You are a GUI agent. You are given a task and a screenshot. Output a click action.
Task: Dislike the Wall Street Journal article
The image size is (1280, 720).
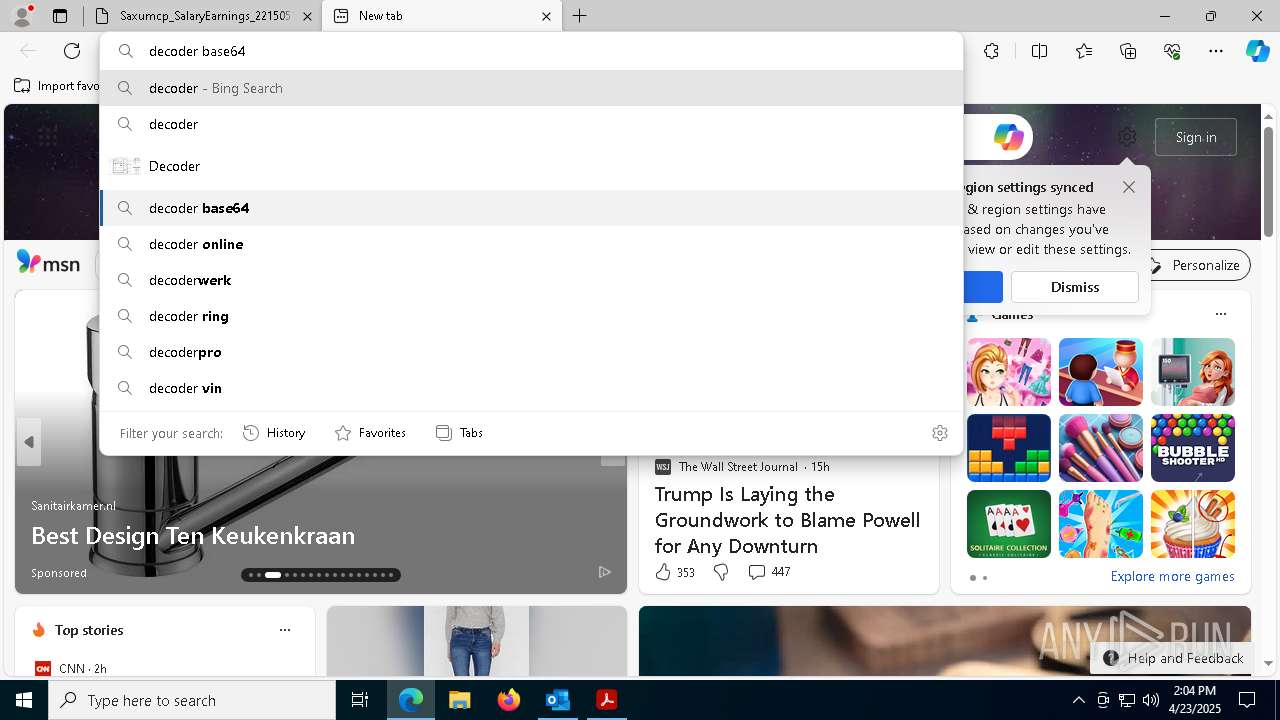(721, 572)
